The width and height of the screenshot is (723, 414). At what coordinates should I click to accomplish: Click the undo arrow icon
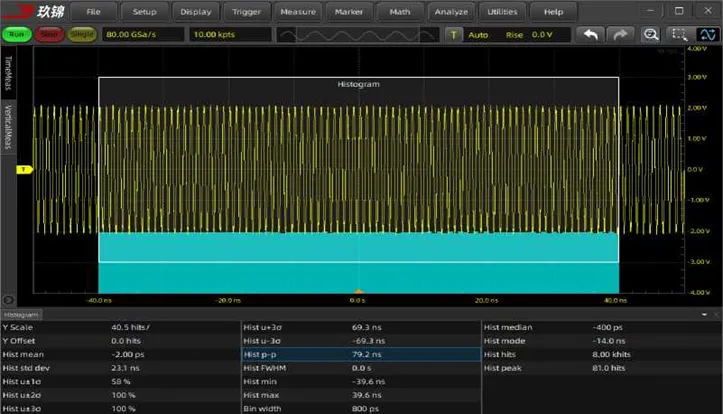coord(592,34)
